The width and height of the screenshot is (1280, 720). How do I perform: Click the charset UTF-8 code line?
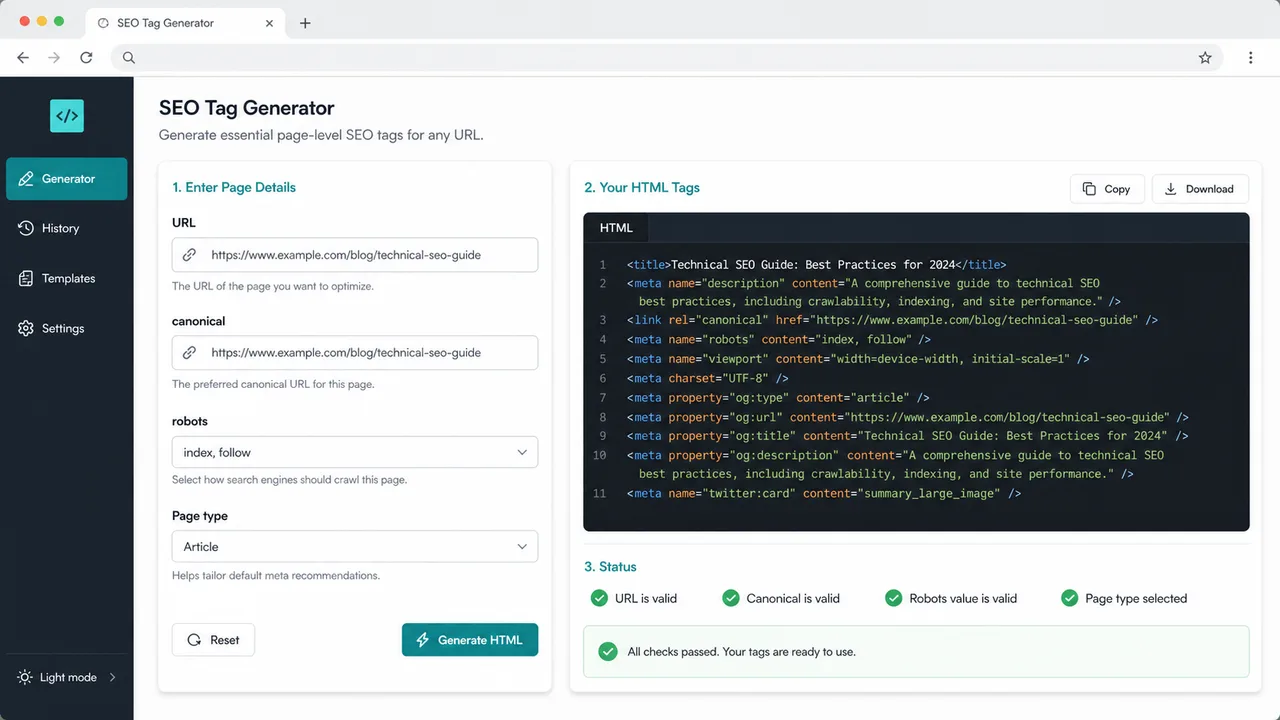(708, 379)
